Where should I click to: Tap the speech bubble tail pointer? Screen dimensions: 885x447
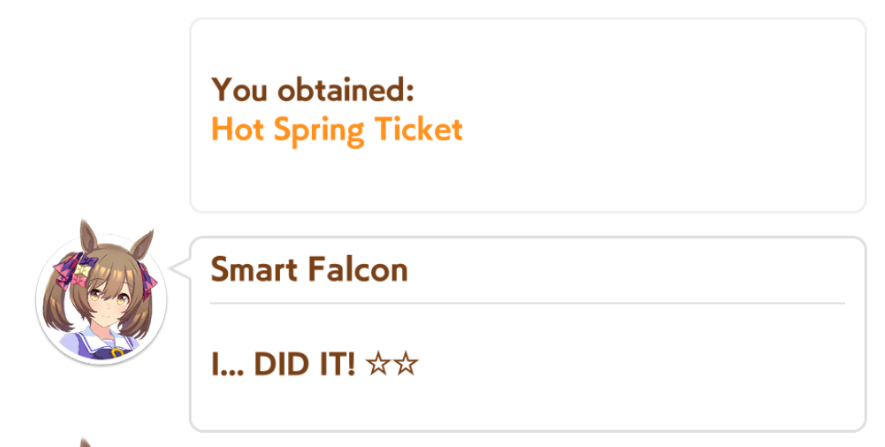click(x=181, y=269)
